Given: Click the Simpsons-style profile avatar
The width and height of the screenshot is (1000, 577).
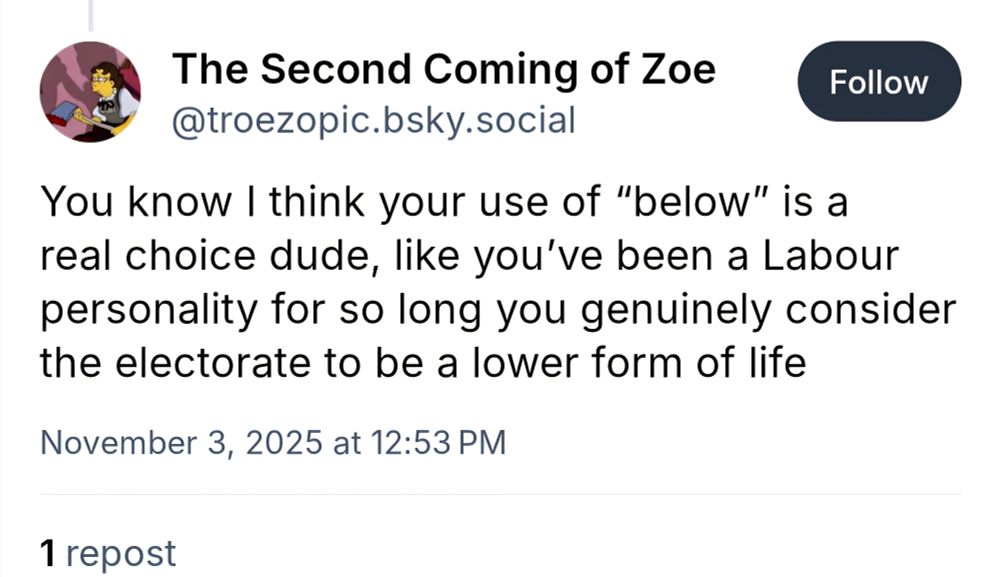Looking at the screenshot, I should (90, 90).
